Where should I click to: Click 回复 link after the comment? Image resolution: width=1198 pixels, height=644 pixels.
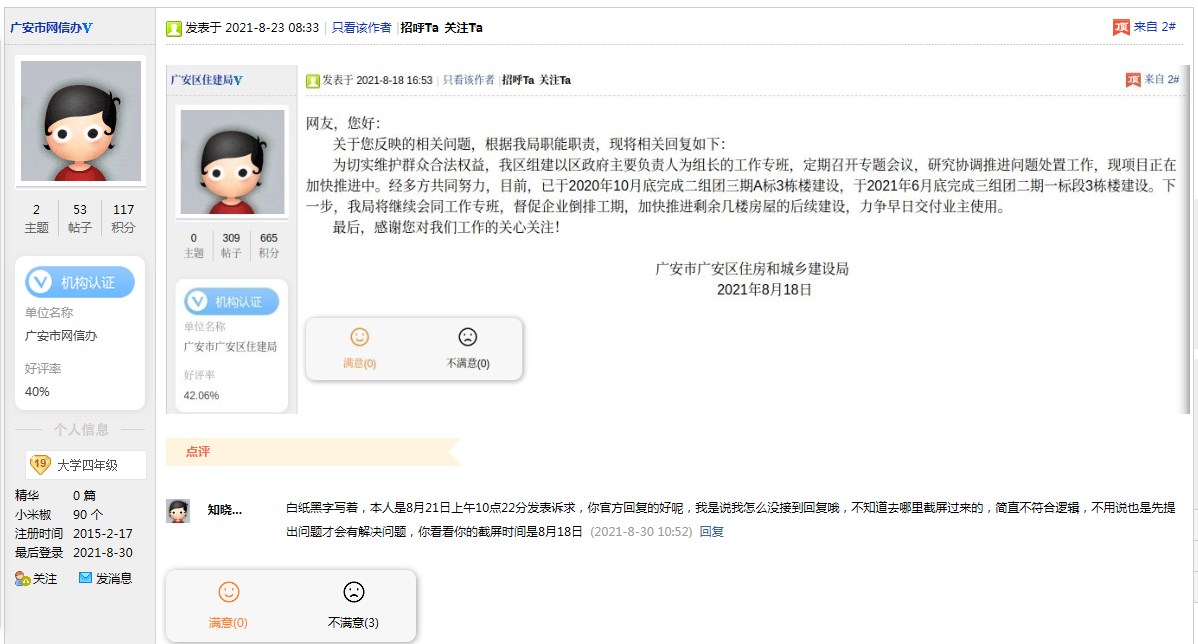coord(711,531)
